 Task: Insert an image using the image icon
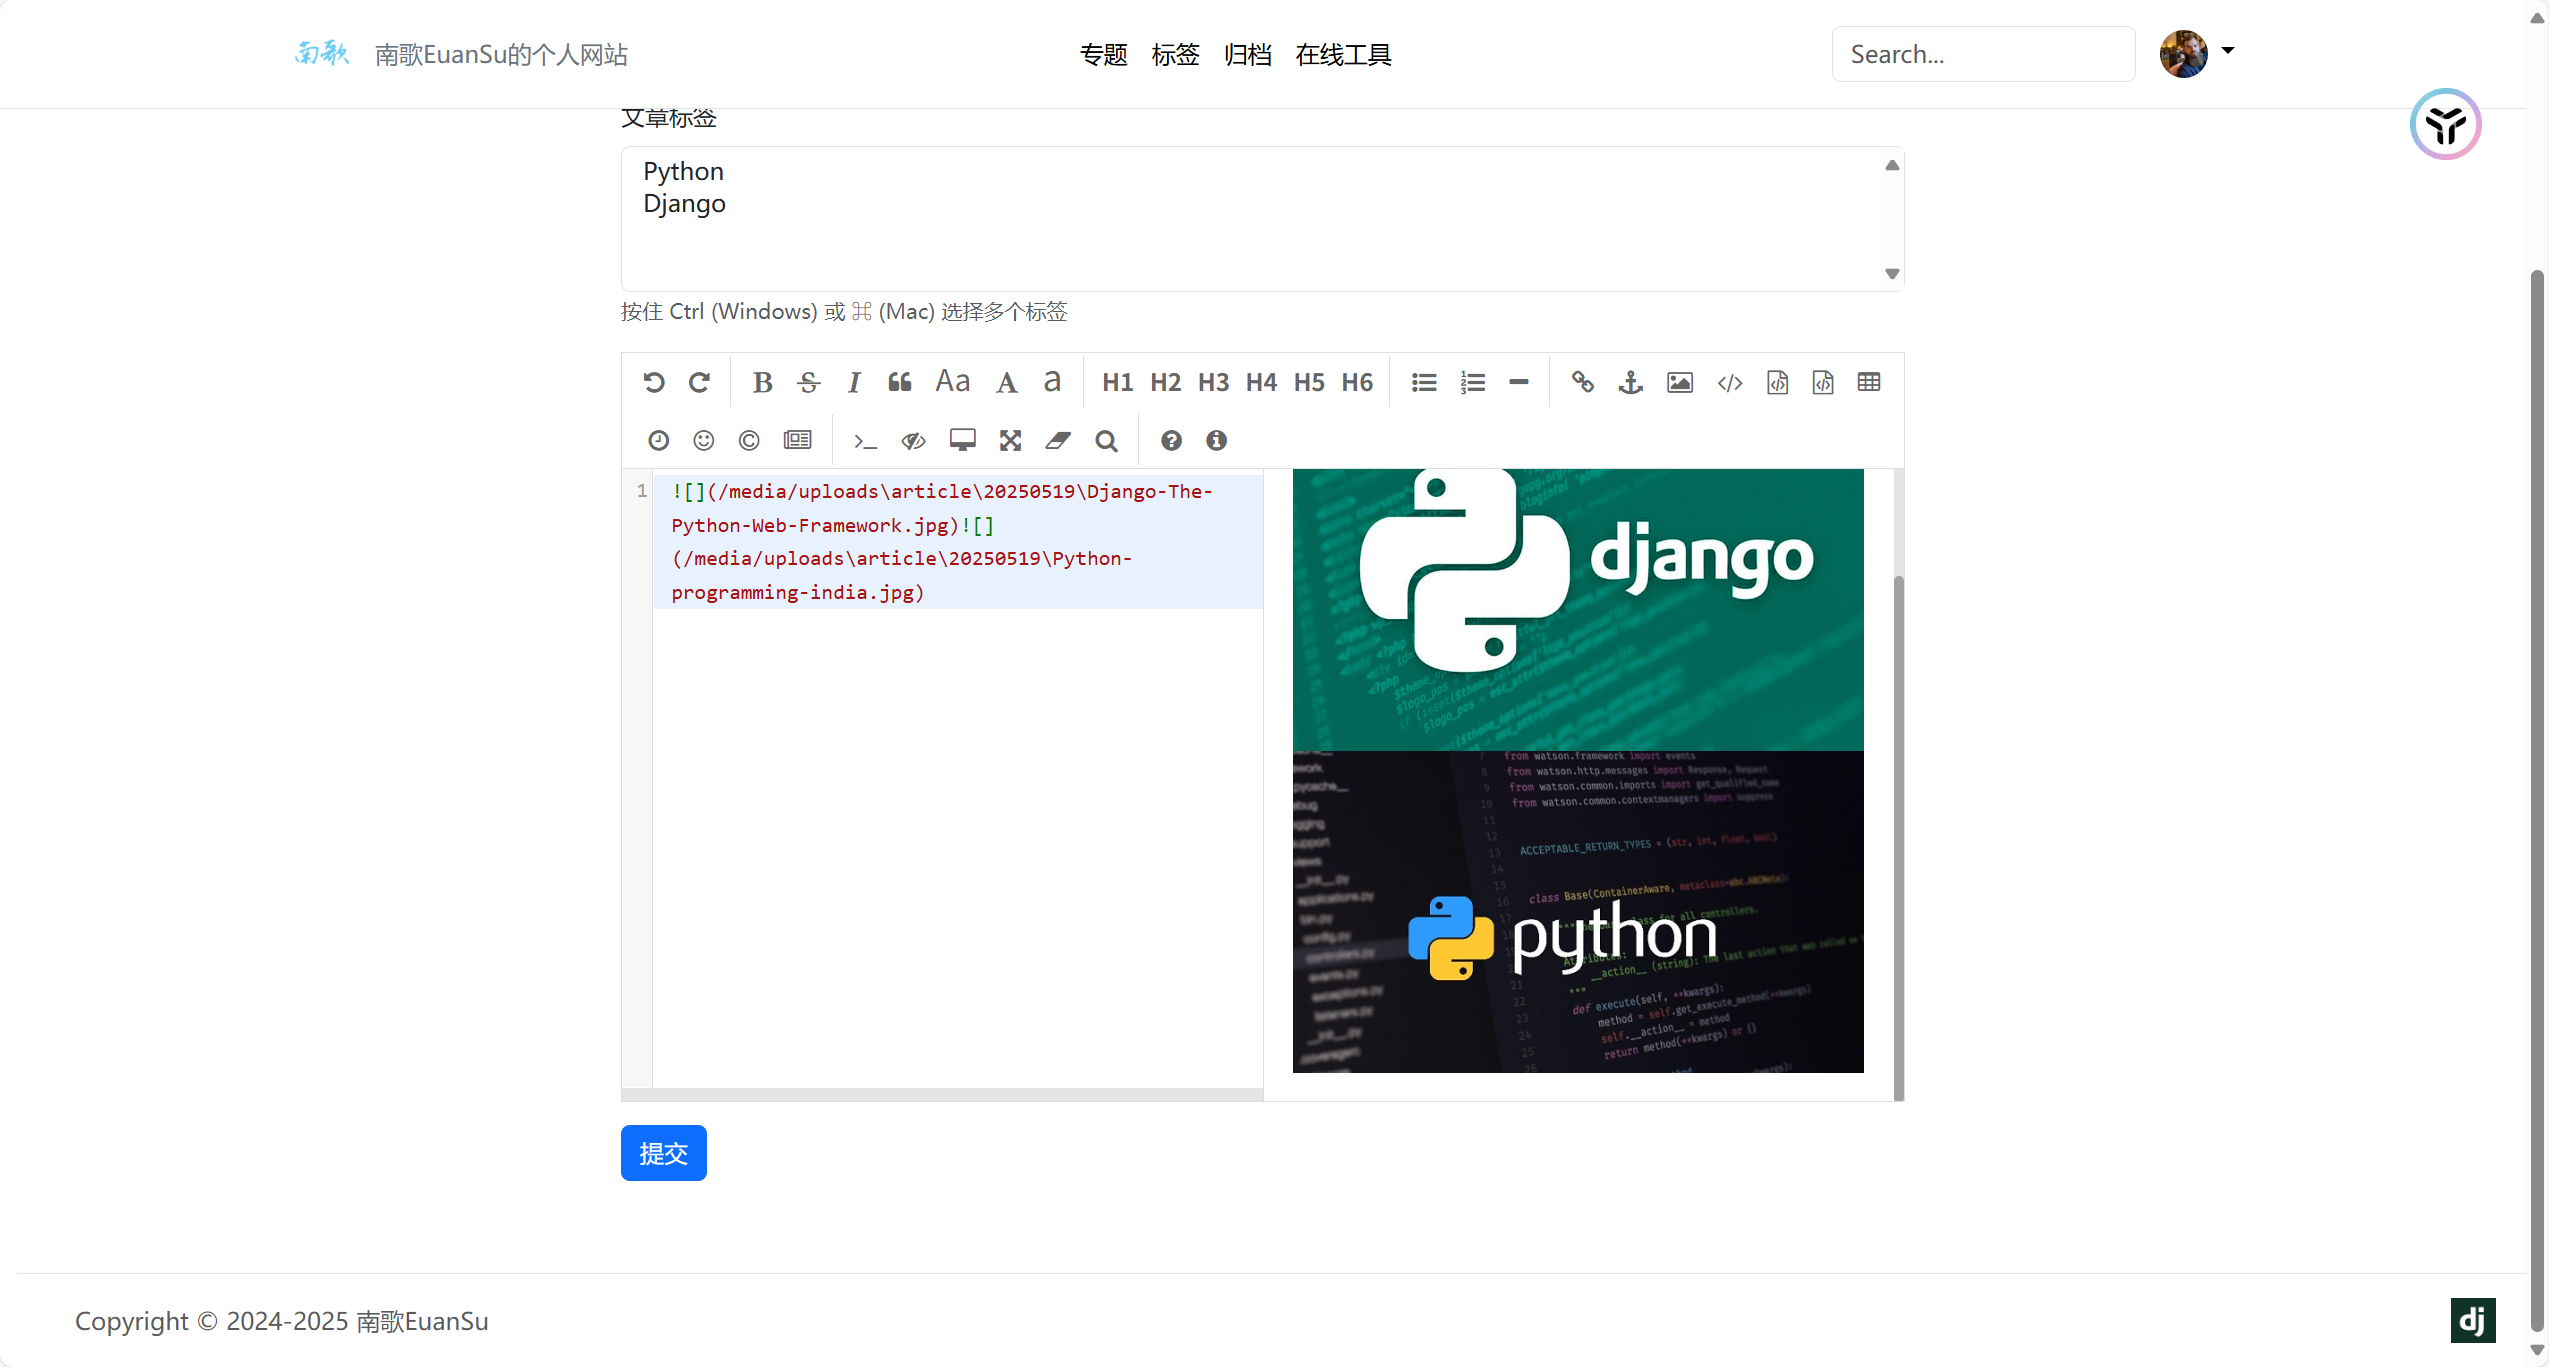tap(1679, 382)
